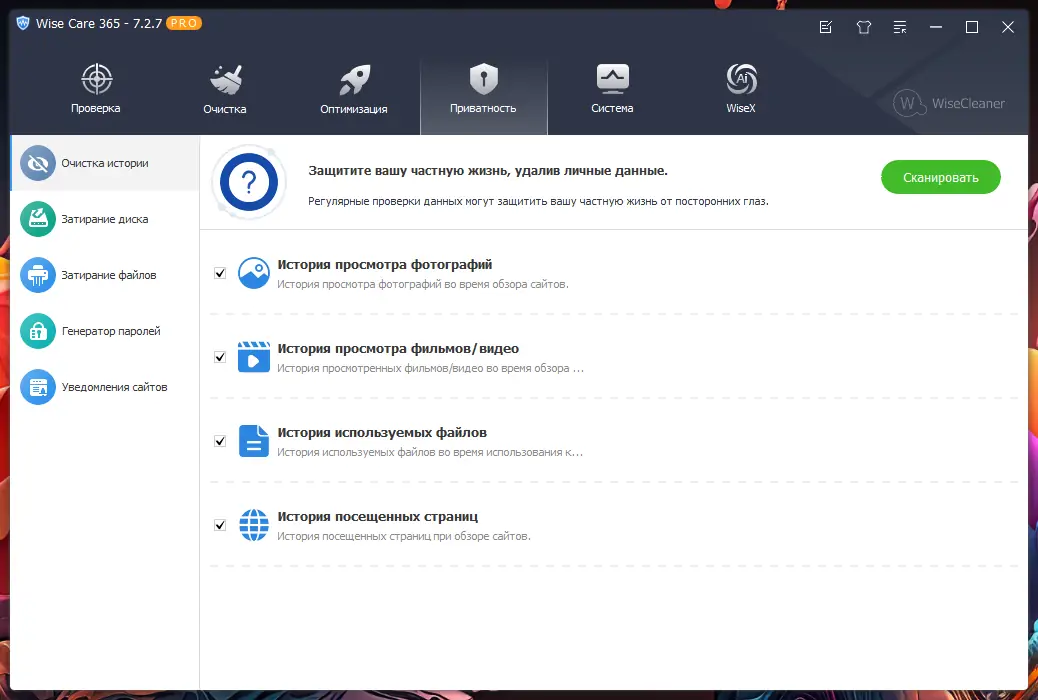Click the photo history picture icon

(x=253, y=272)
